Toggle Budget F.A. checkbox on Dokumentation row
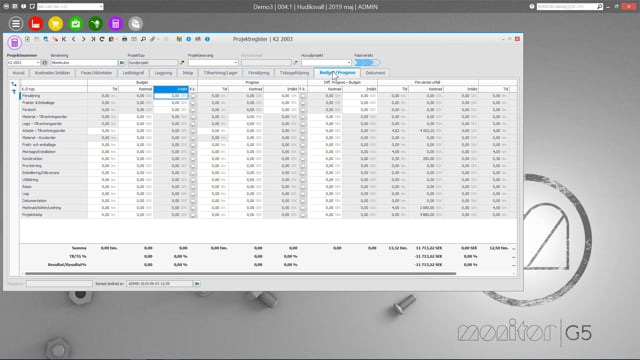 [193, 201]
